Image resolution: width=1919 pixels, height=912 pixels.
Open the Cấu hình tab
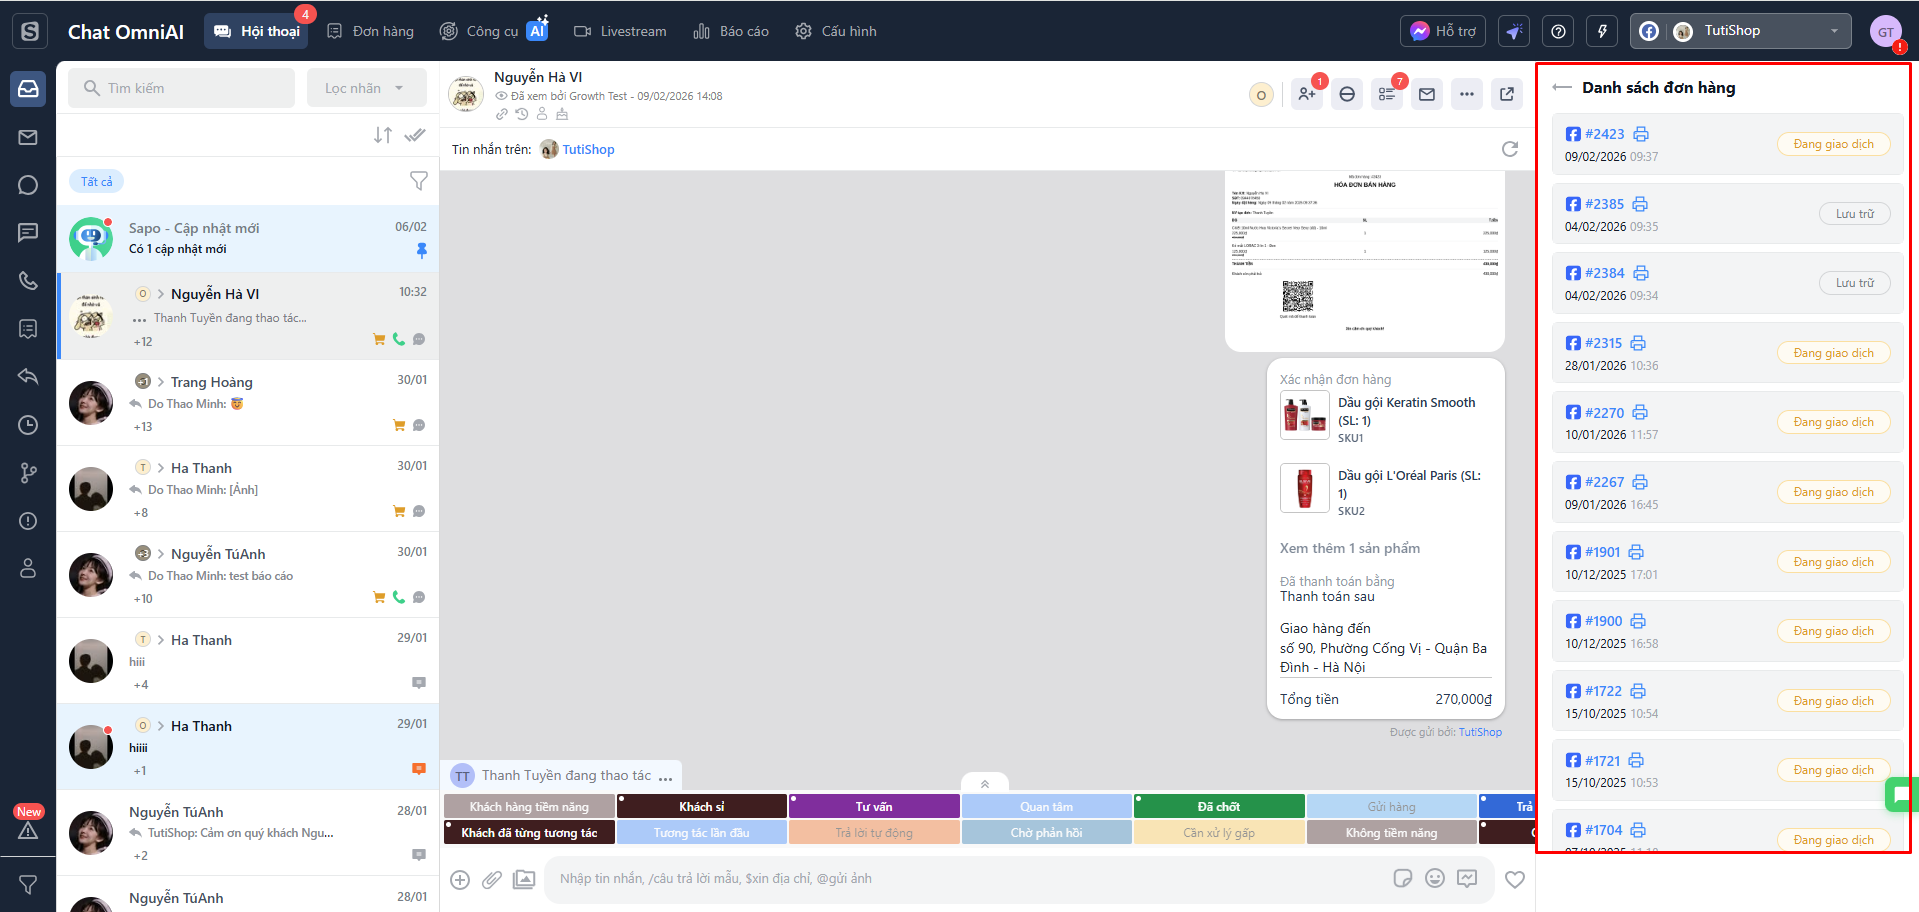coord(836,31)
